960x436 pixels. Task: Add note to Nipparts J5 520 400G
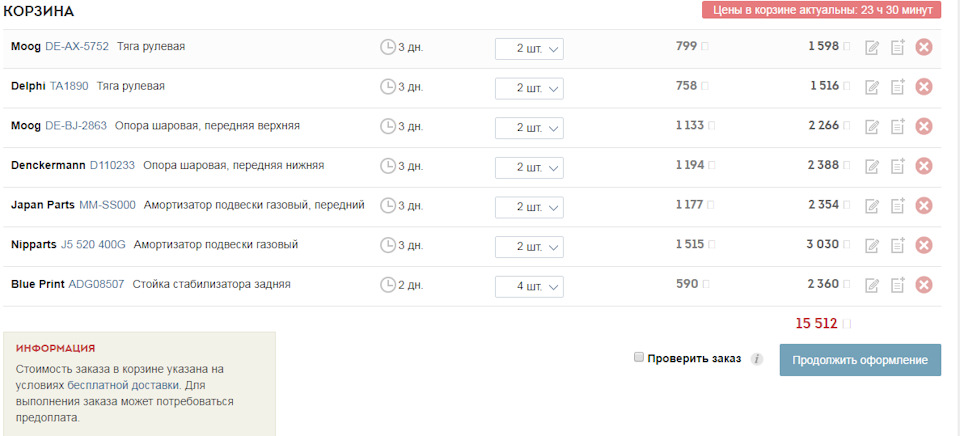coord(897,245)
